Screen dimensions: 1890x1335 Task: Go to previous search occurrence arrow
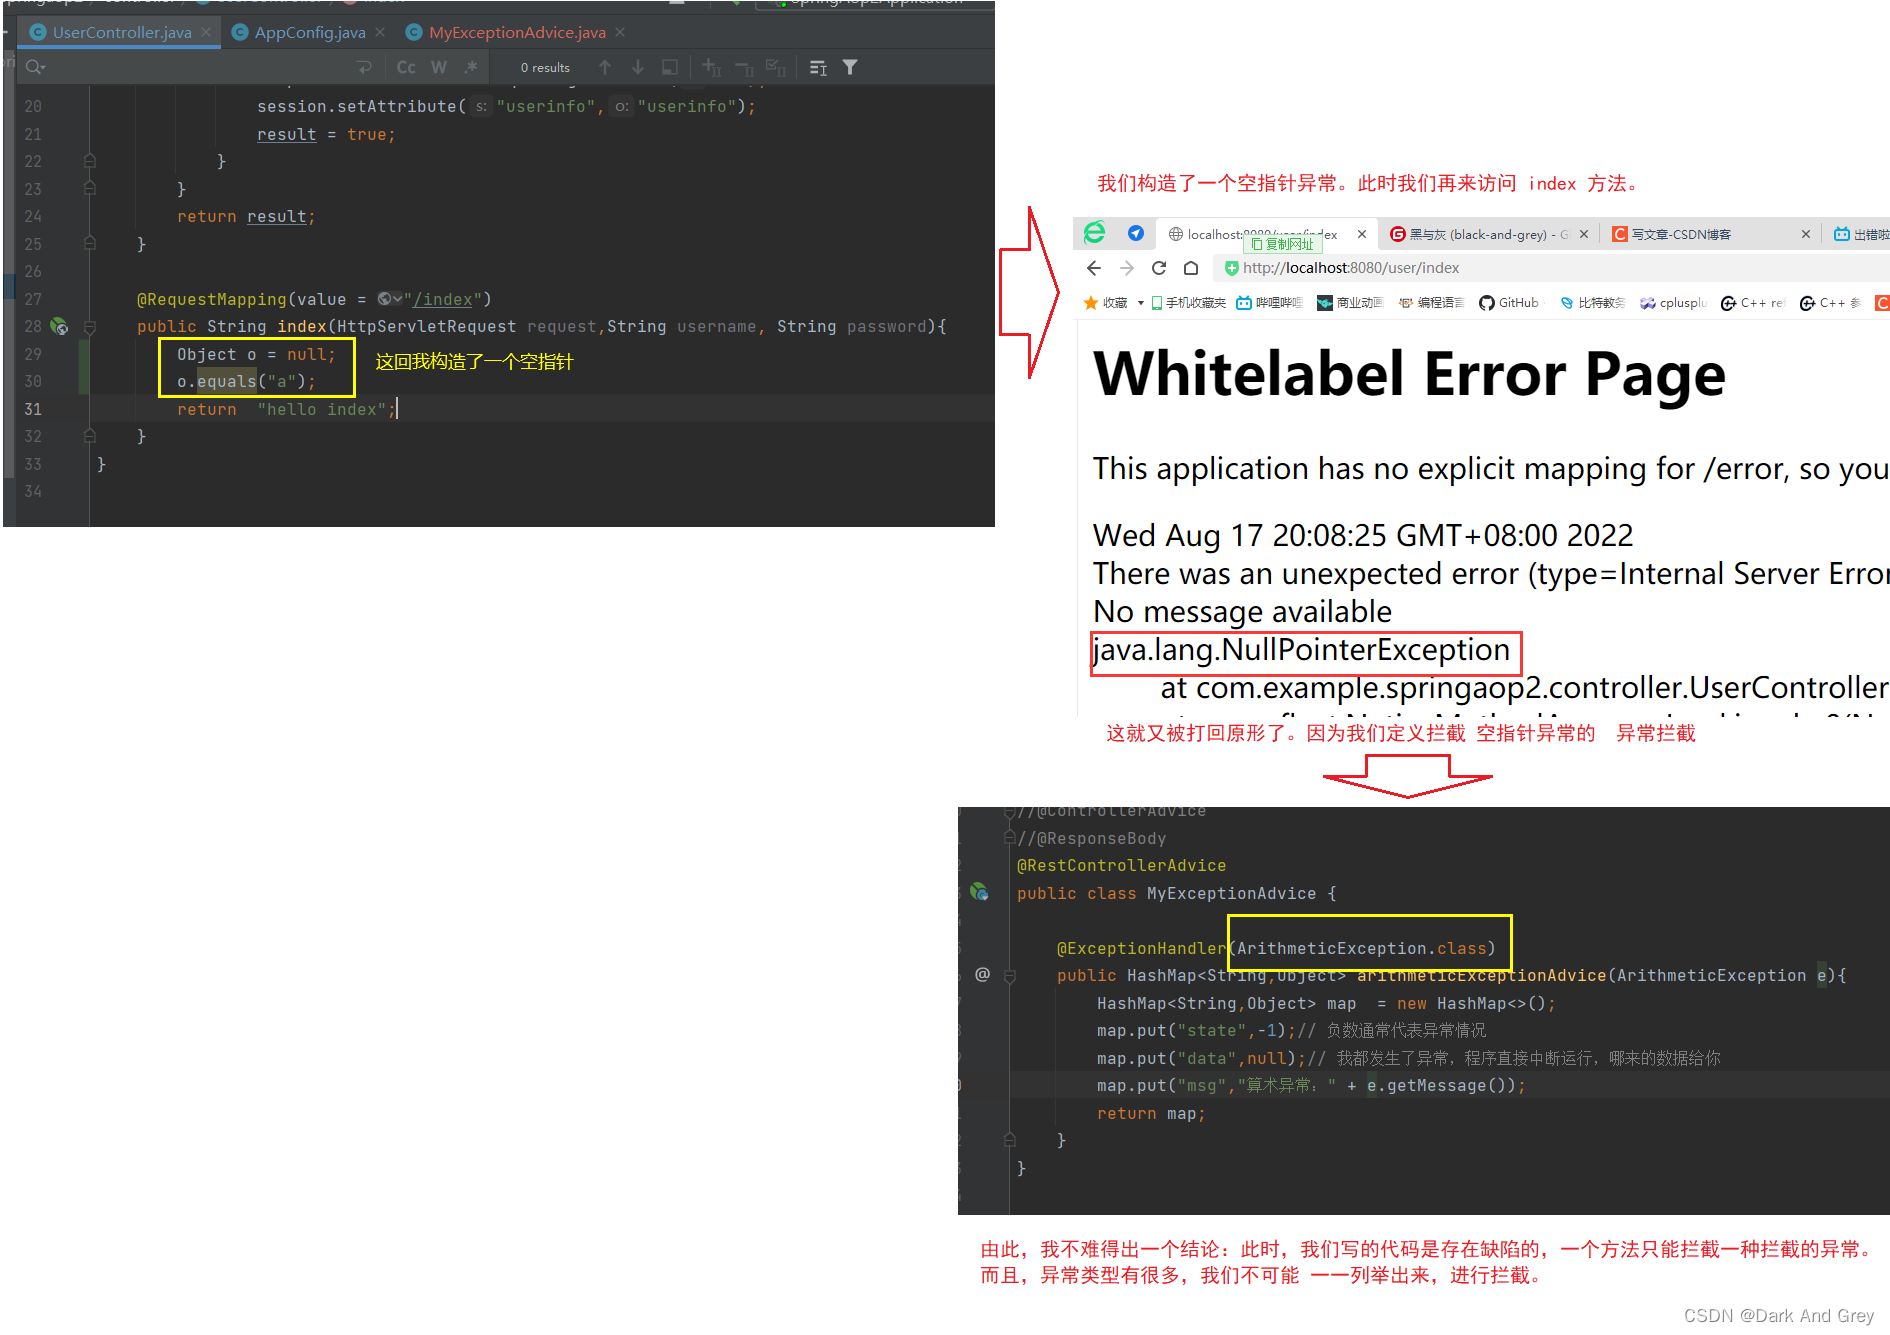[x=605, y=67]
